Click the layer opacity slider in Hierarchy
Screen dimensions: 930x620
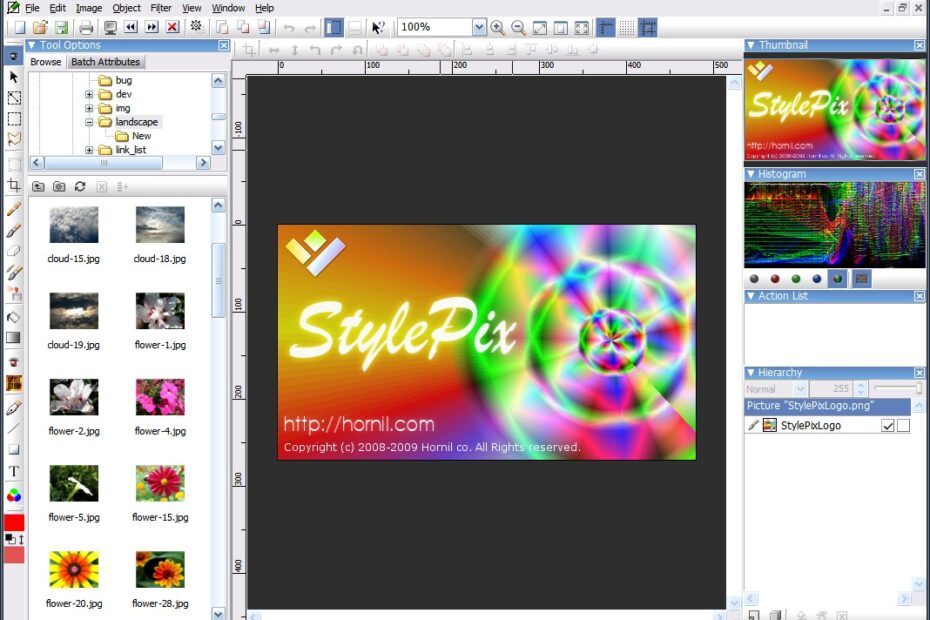pyautogui.click(x=898, y=389)
